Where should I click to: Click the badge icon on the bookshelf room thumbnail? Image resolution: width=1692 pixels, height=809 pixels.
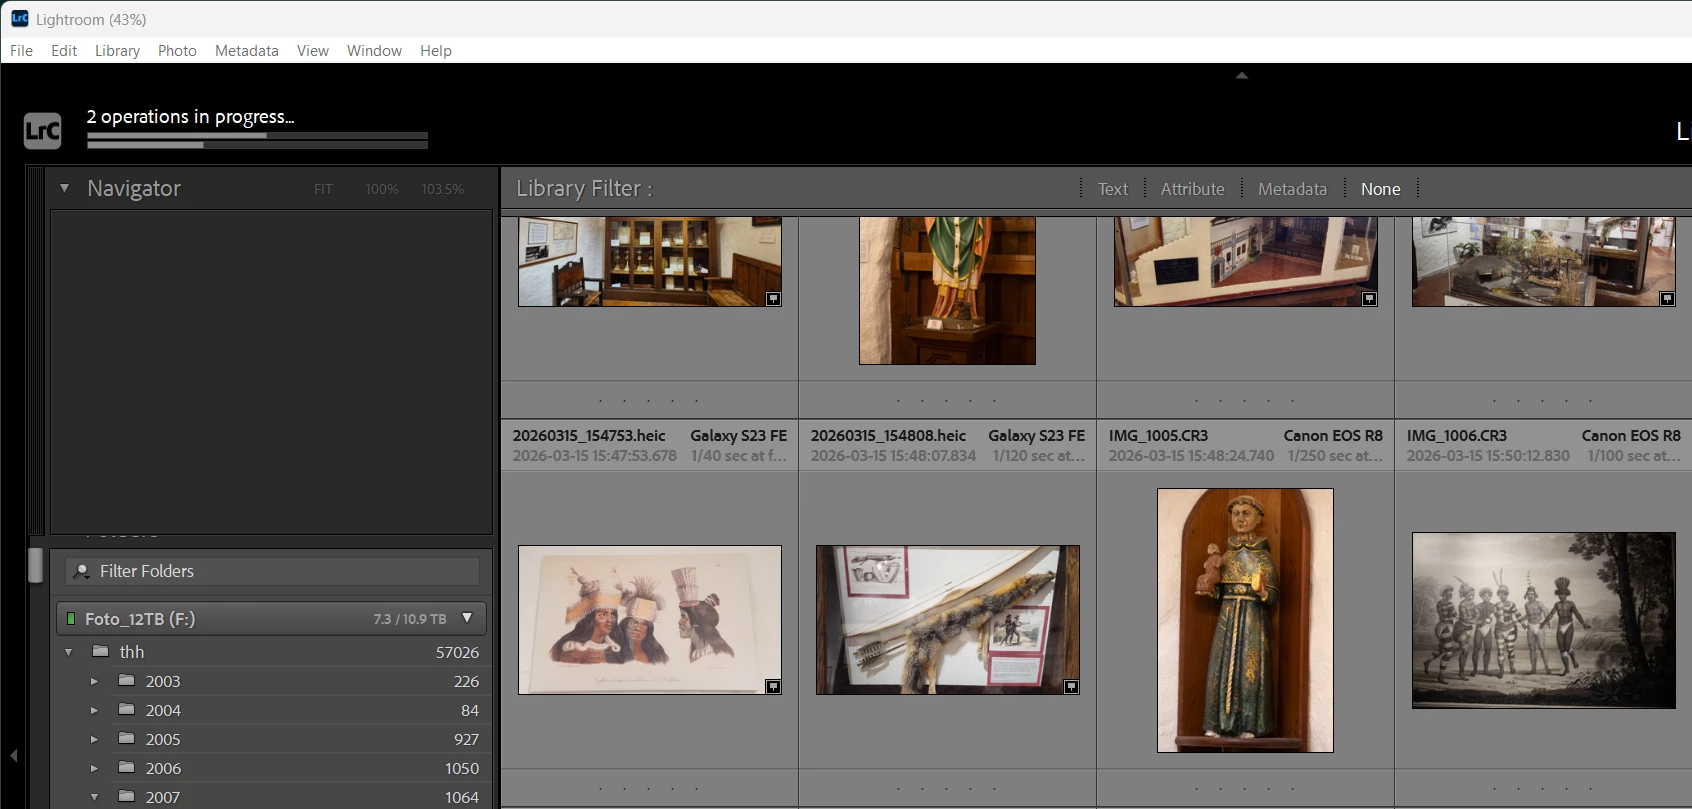tap(773, 298)
